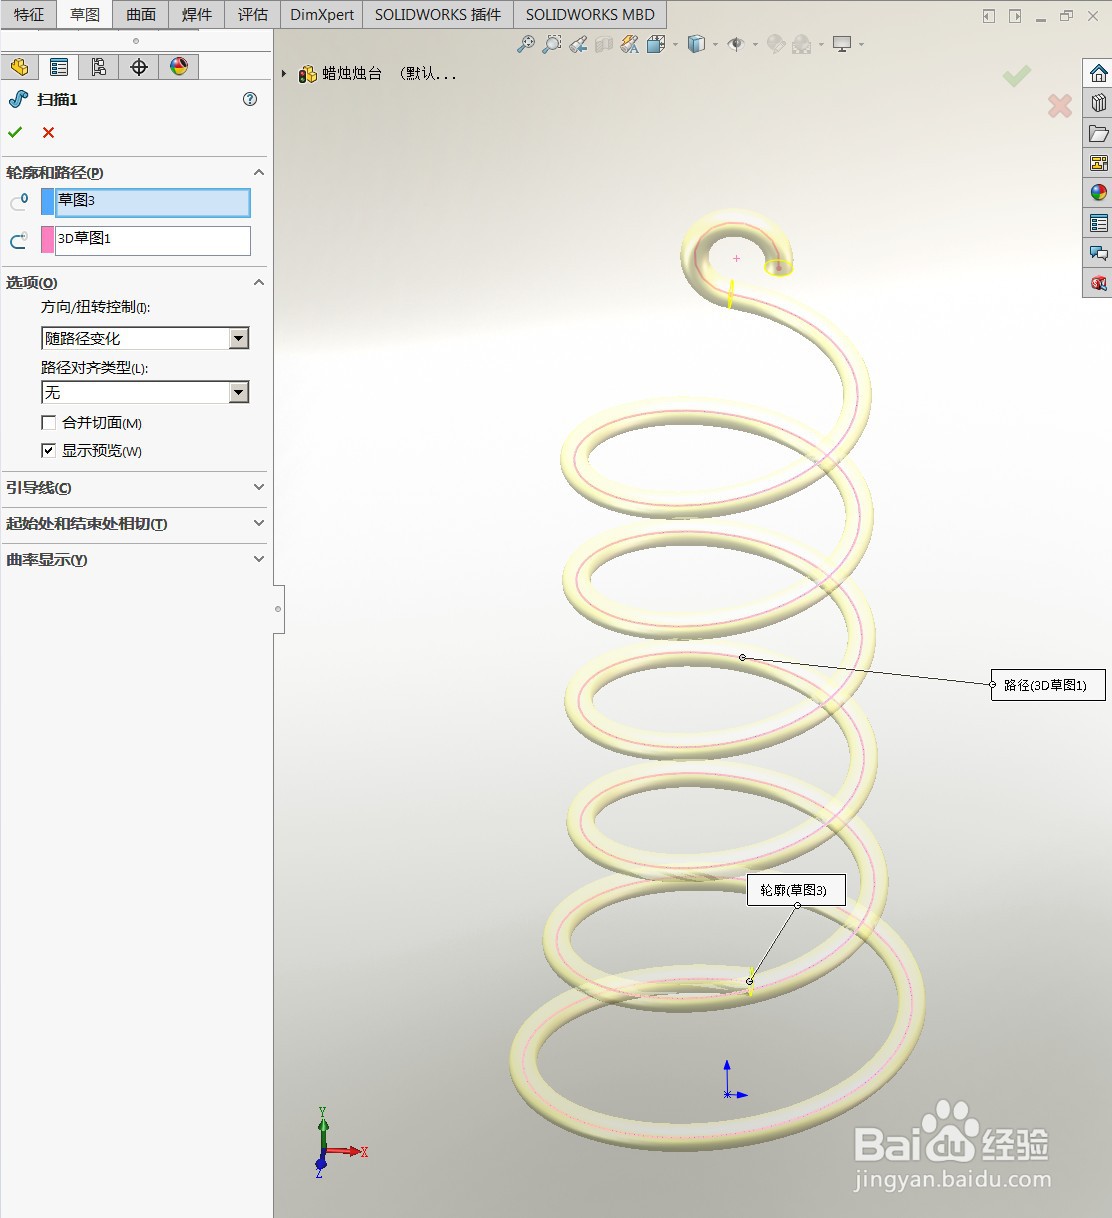Open the DisplayManager color ball tab

(x=179, y=67)
